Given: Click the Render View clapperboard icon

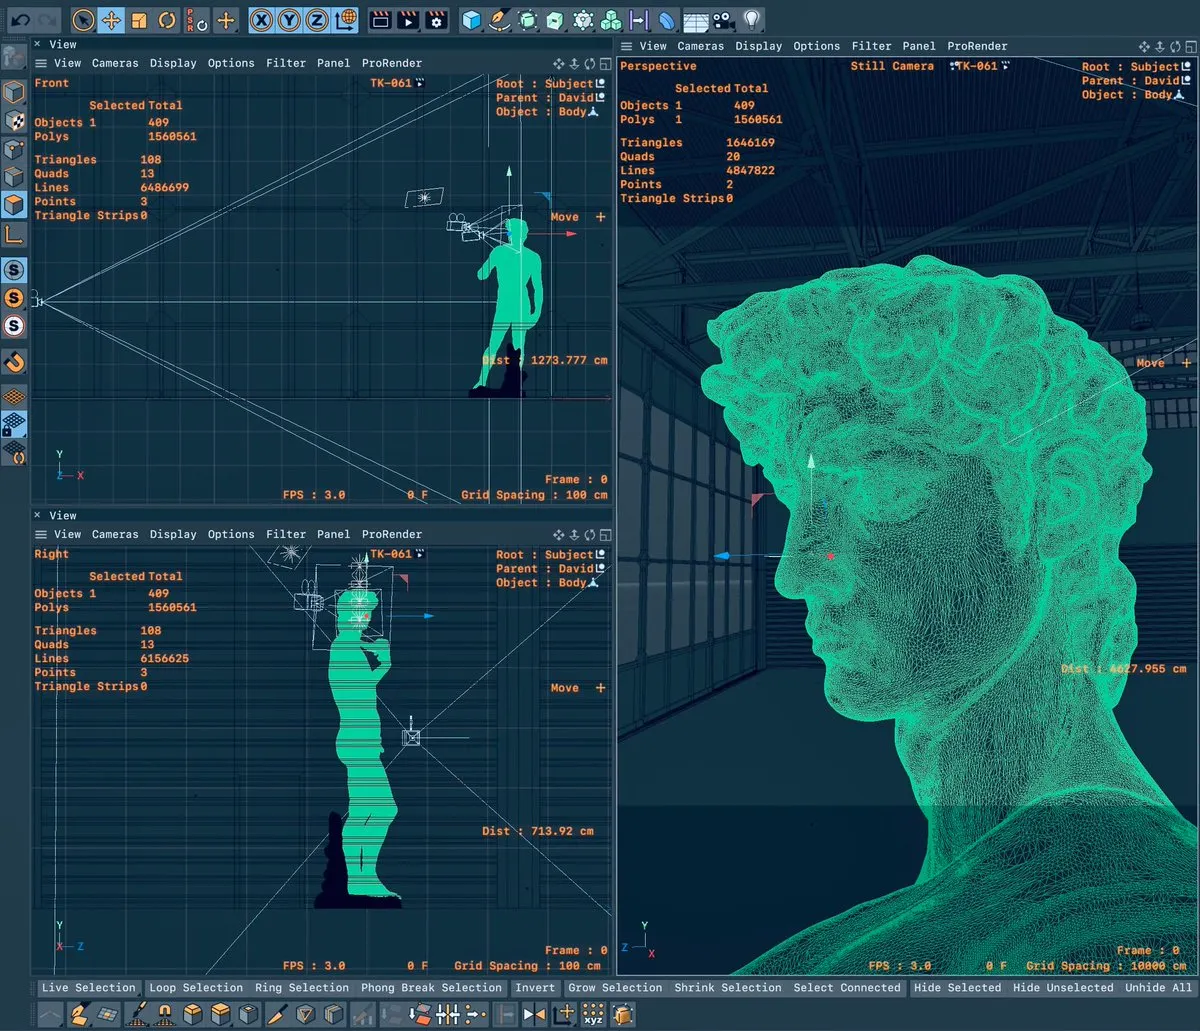Looking at the screenshot, I should click(380, 19).
